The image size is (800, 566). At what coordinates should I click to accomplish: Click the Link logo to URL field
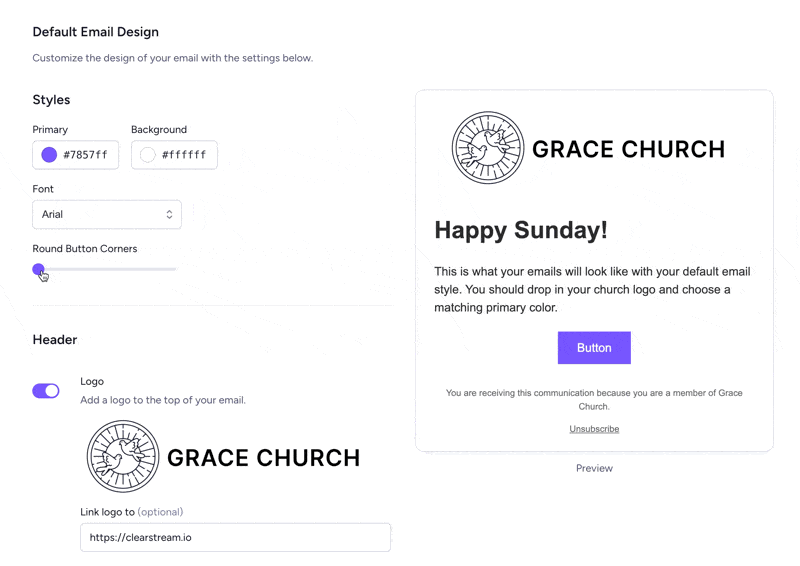pos(235,537)
